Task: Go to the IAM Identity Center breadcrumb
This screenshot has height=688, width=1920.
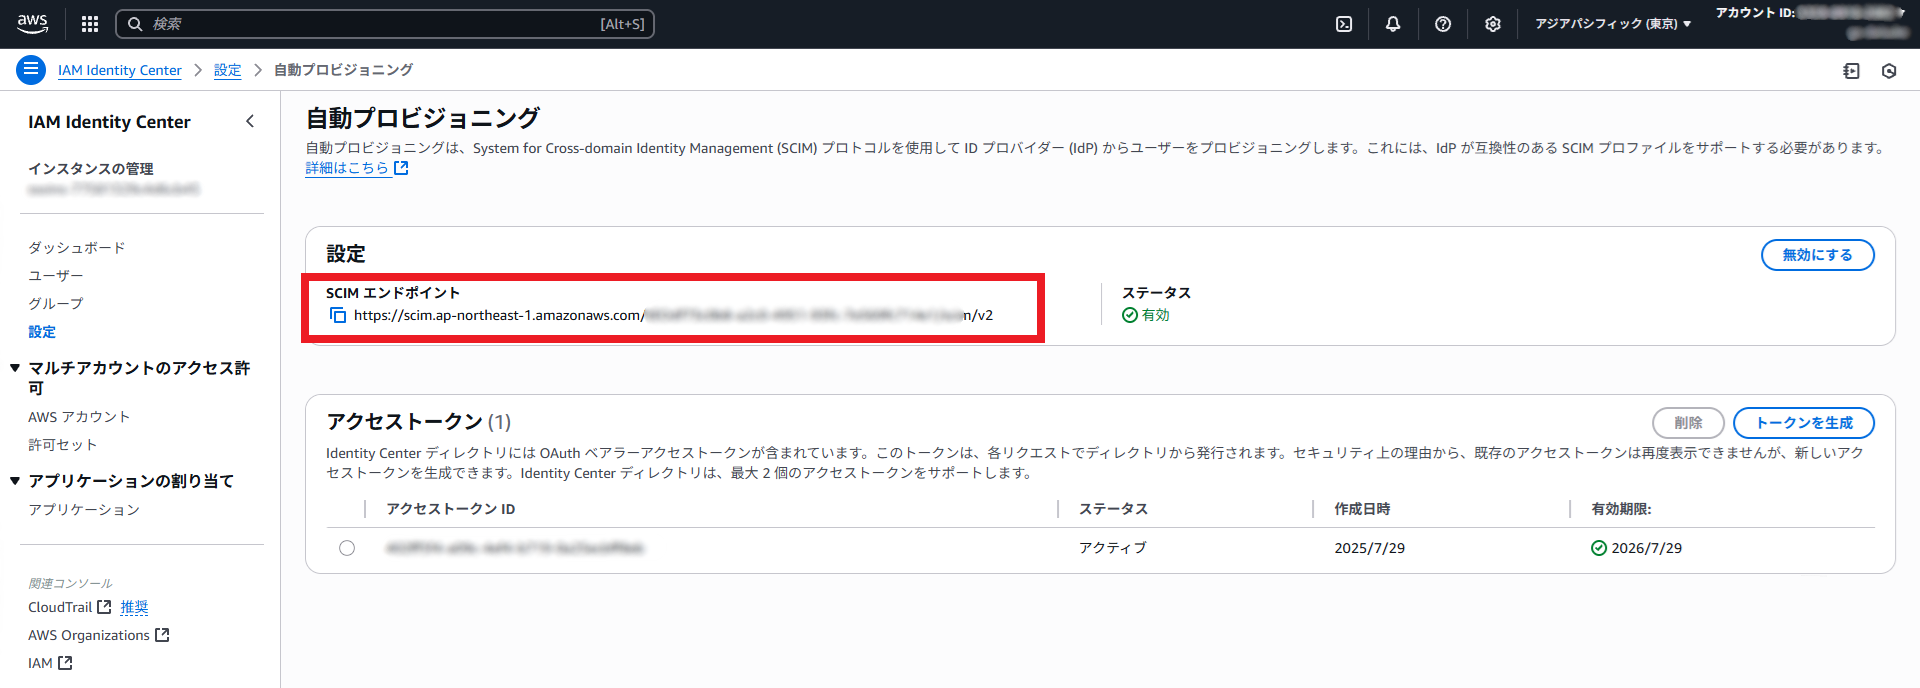Action: (120, 70)
